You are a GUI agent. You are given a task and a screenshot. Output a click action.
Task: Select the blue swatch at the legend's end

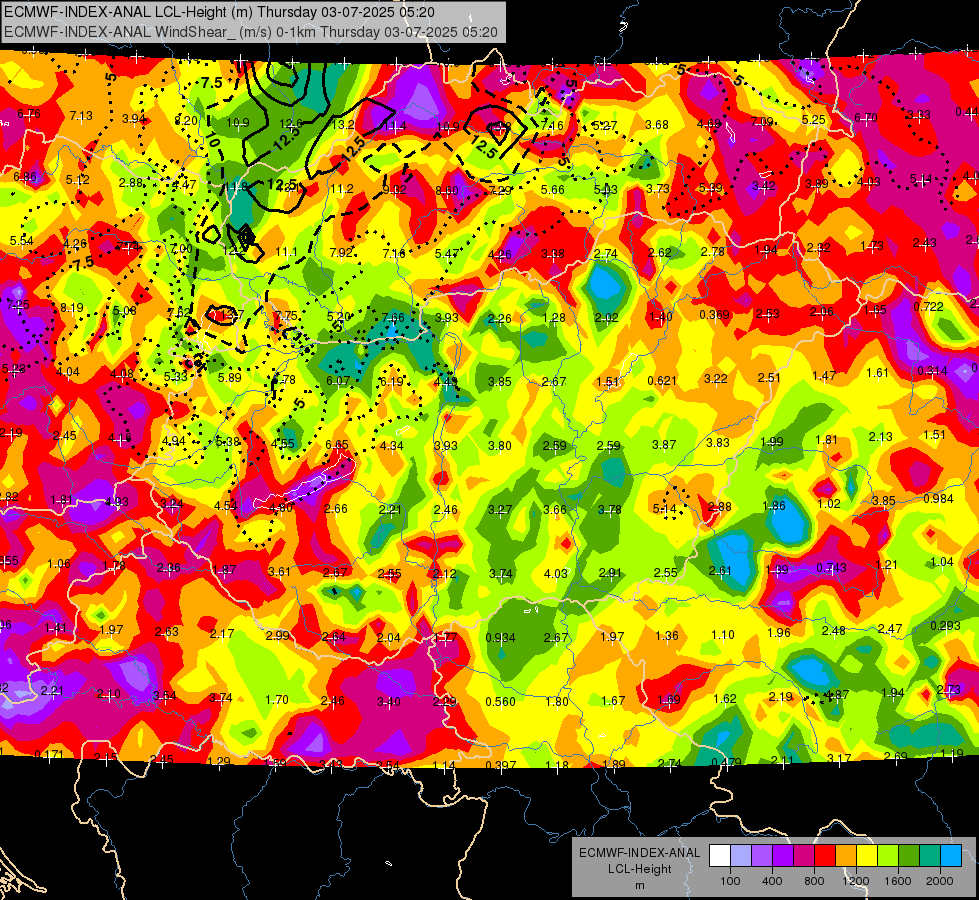coord(951,856)
